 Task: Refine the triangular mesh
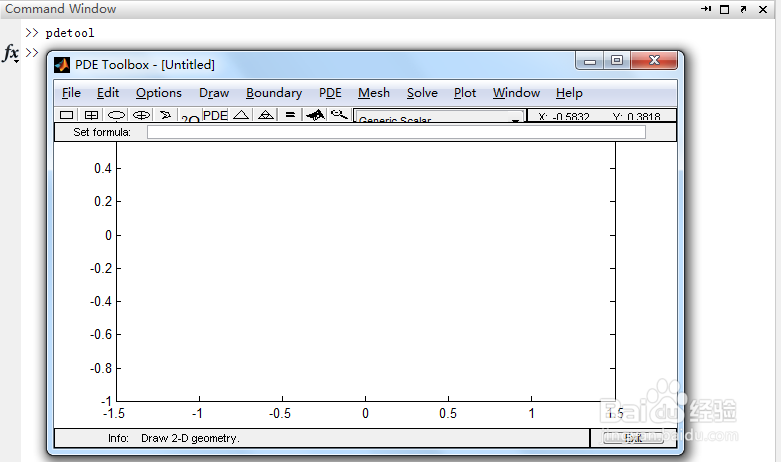(x=266, y=115)
